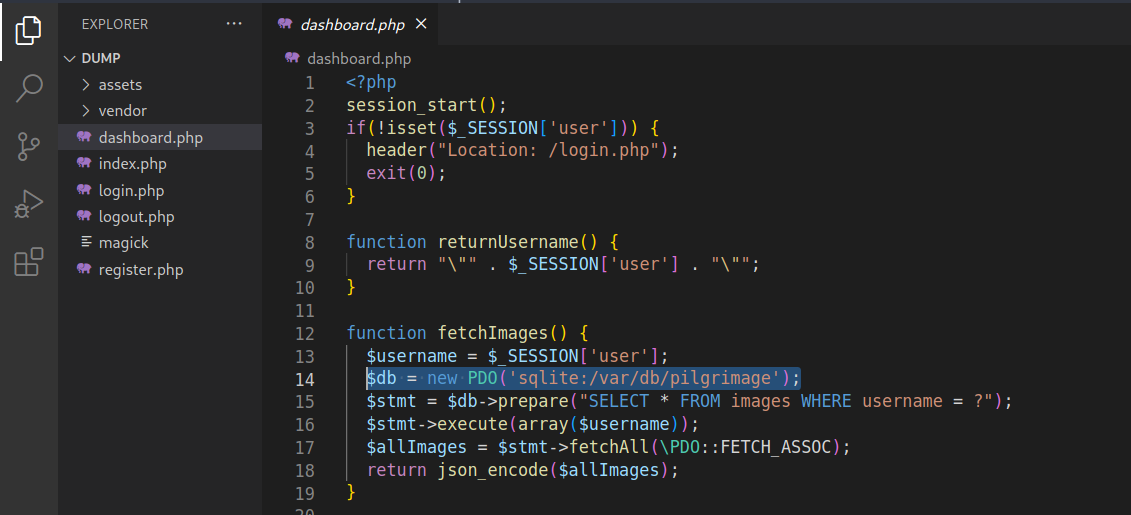This screenshot has width=1131, height=515.
Task: Click line number 14 in the gutter
Action: pos(305,379)
